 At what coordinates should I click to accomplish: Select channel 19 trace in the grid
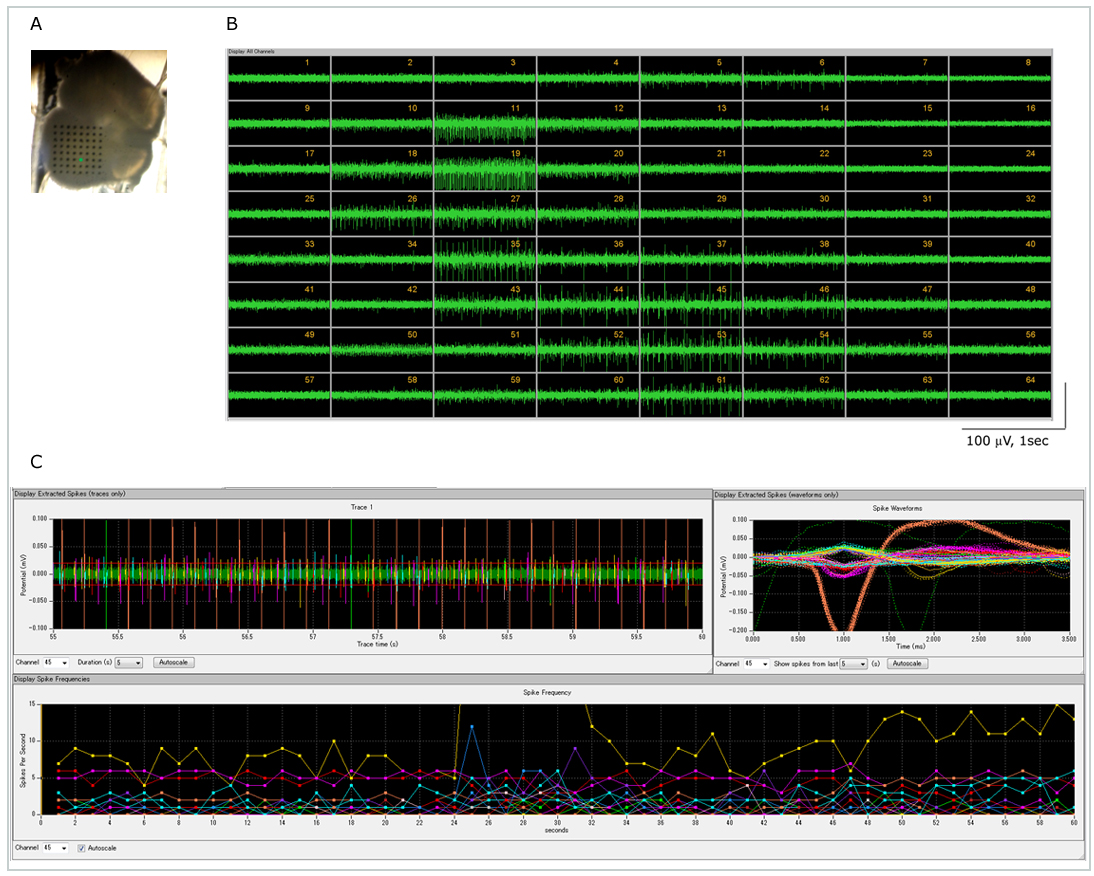(x=485, y=169)
